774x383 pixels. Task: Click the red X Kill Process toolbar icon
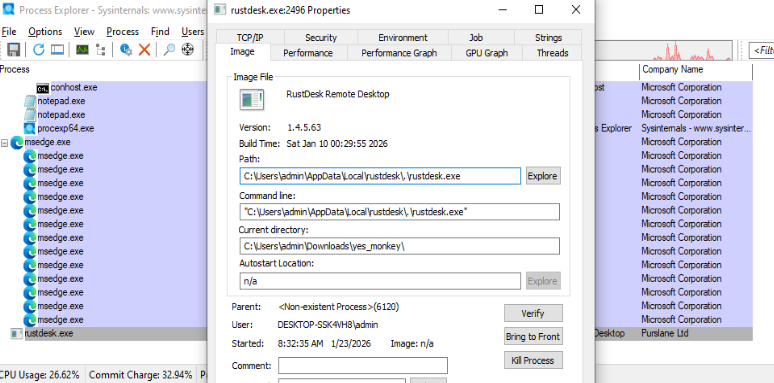(144, 49)
